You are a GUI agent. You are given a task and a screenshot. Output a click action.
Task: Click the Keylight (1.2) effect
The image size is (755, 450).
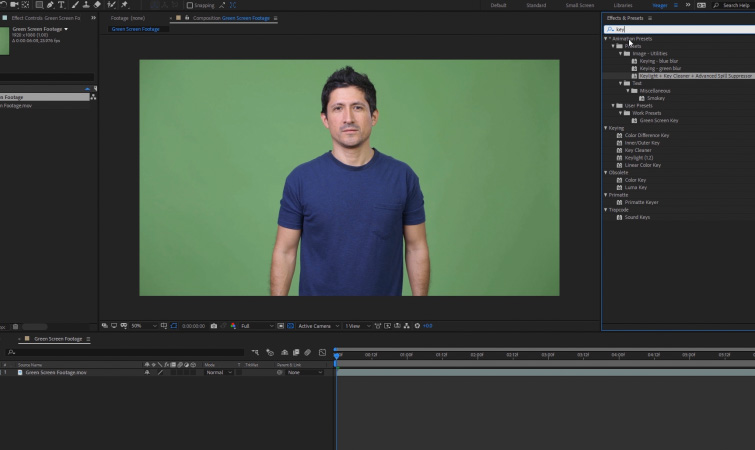point(638,157)
